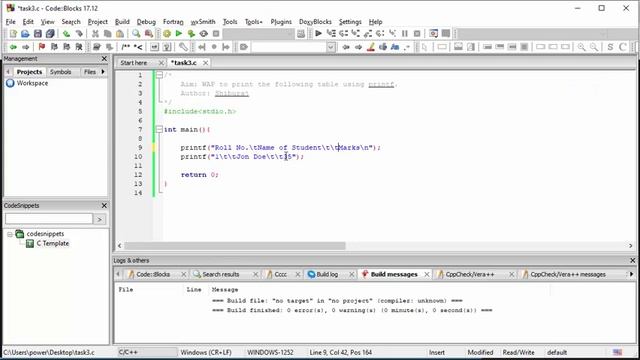This screenshot has width=640, height=360.
Task: Toggle regex search option icon
Action: pos(407,47)
